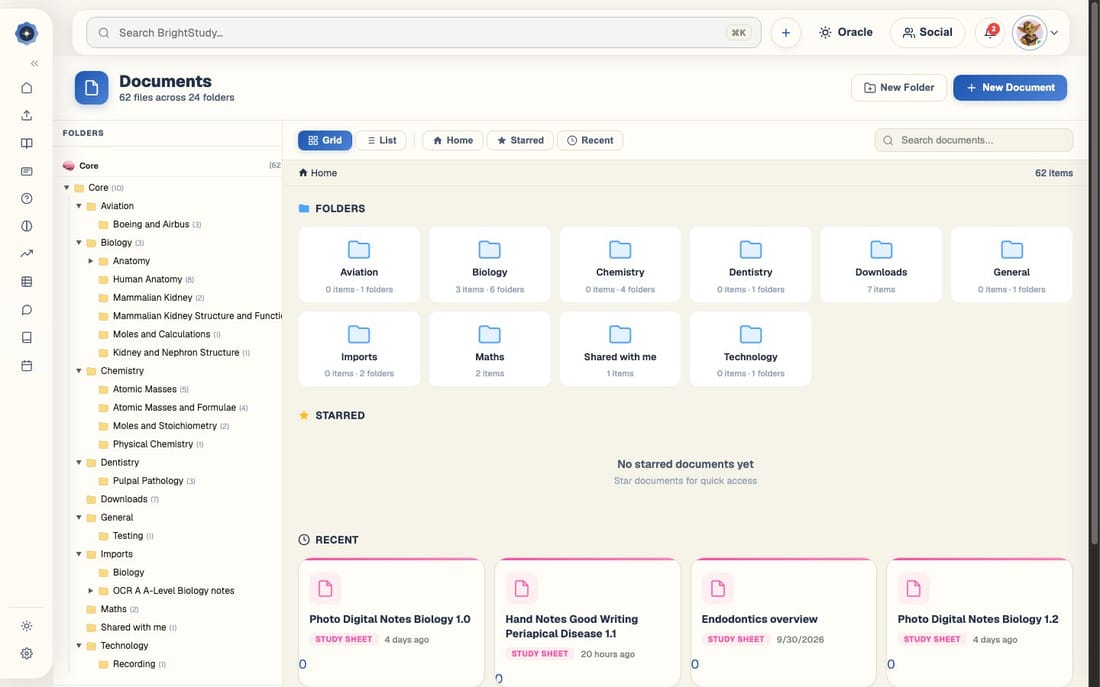The height and width of the screenshot is (687, 1100).
Task: Collapse the Technology tree node
Action: (x=79, y=646)
